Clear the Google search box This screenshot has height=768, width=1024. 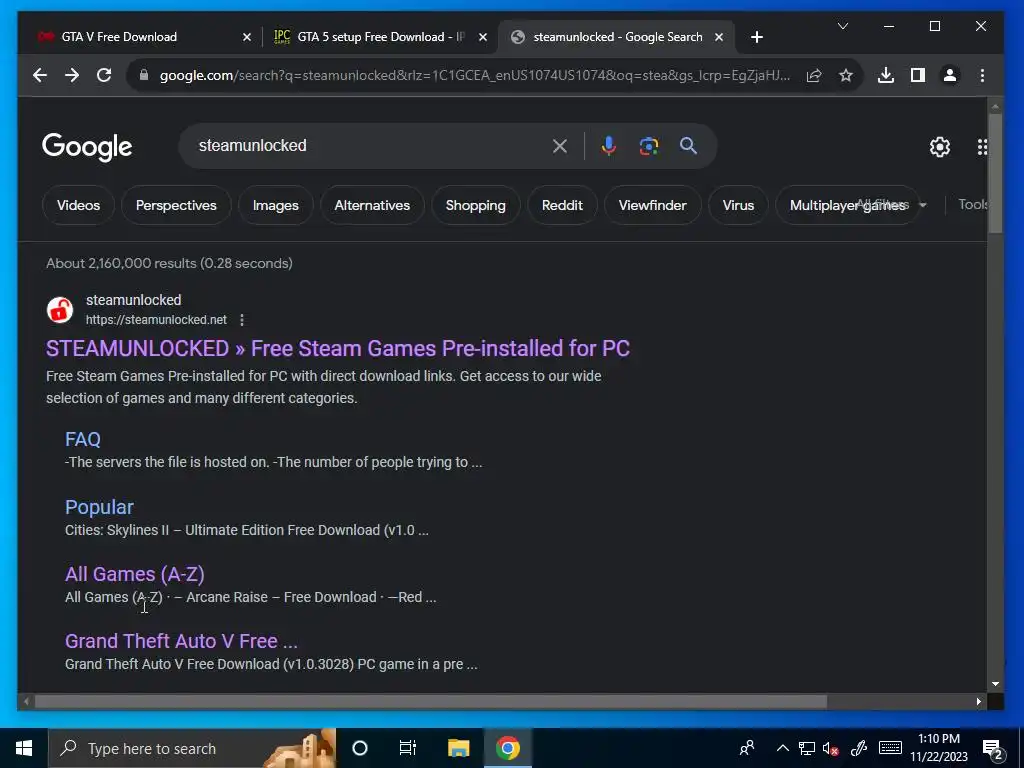tap(560, 146)
